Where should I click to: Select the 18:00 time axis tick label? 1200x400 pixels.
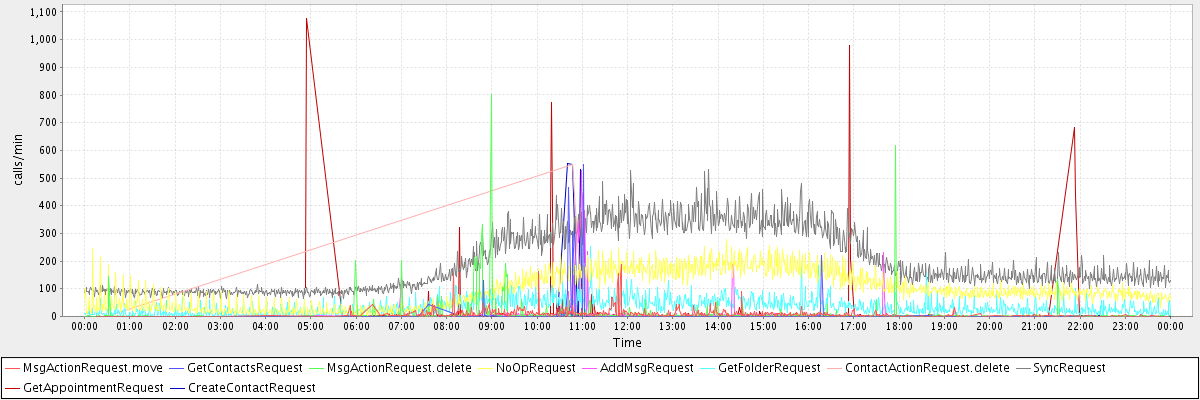point(898,326)
